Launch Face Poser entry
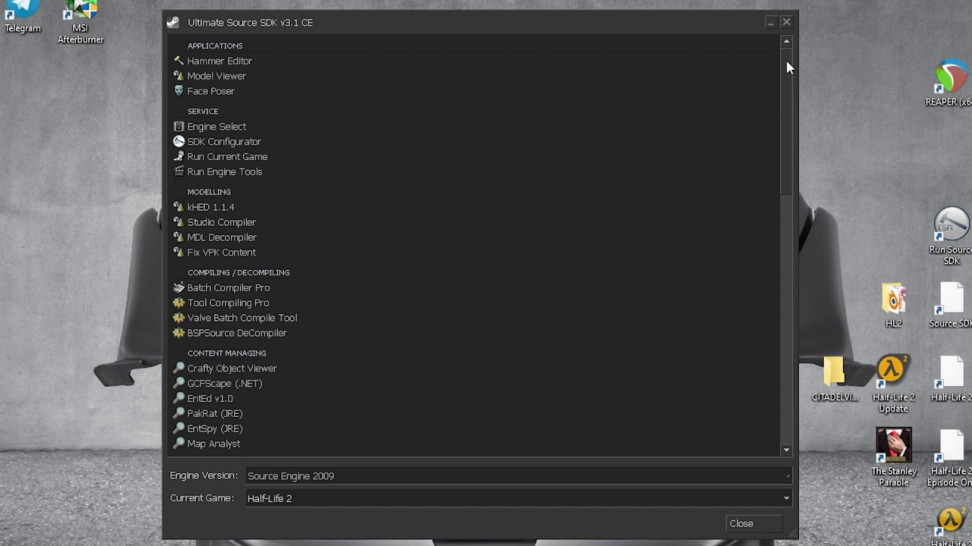This screenshot has width=972, height=546. click(x=211, y=90)
